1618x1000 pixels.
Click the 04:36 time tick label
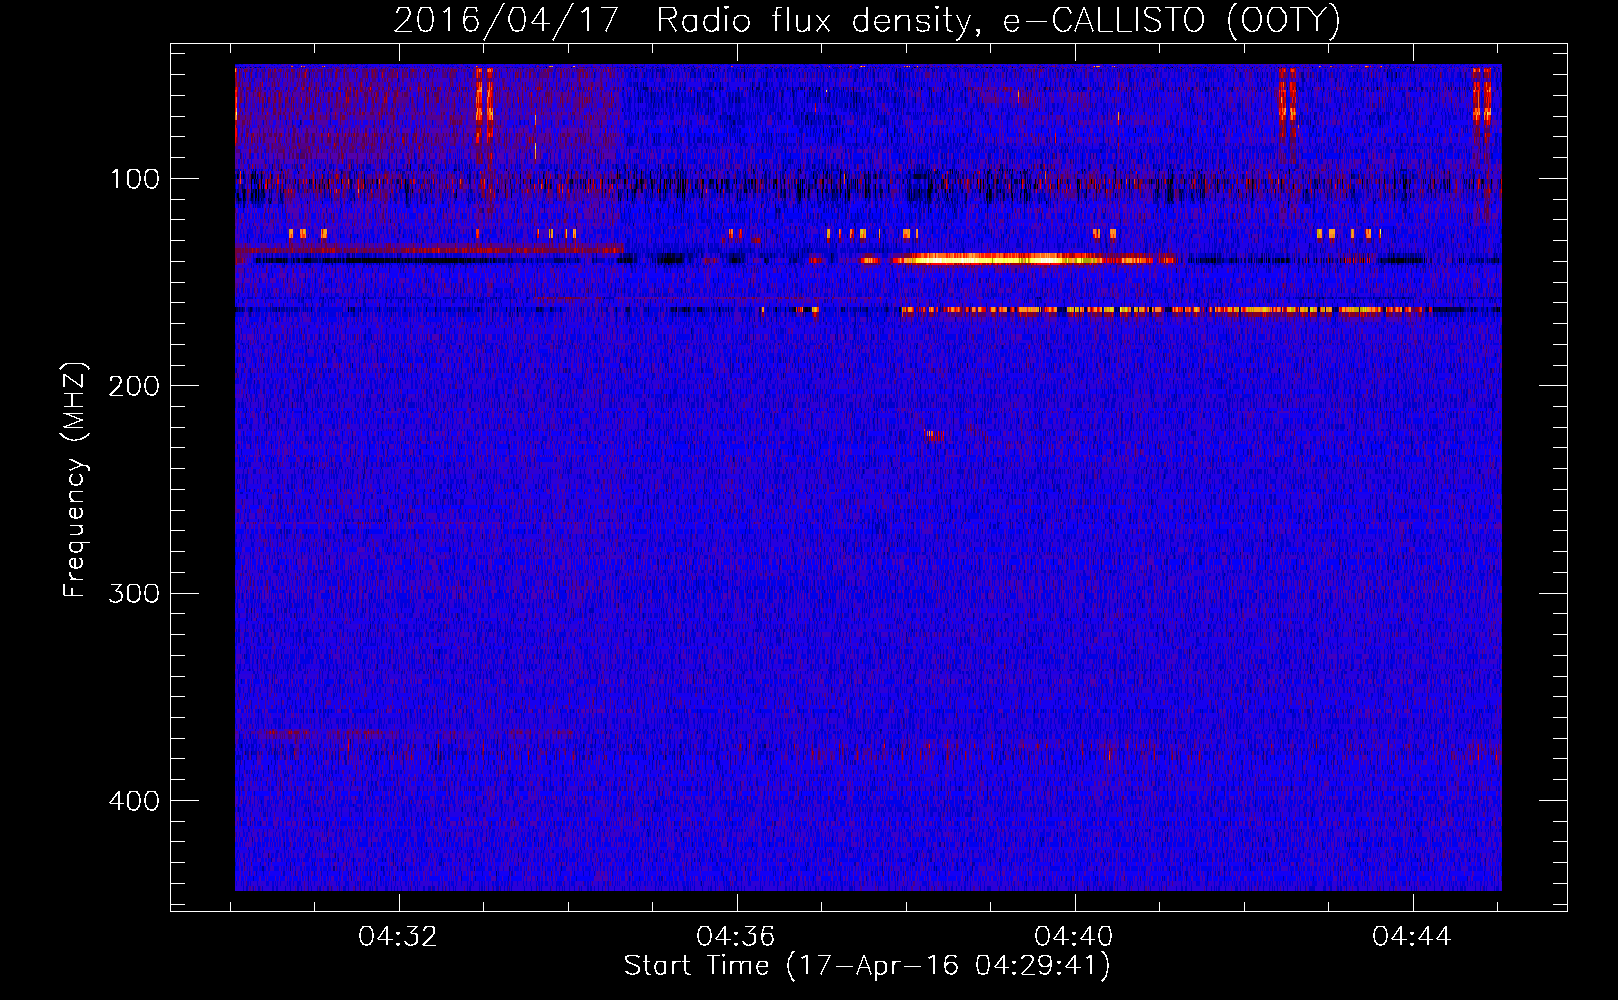(736, 937)
